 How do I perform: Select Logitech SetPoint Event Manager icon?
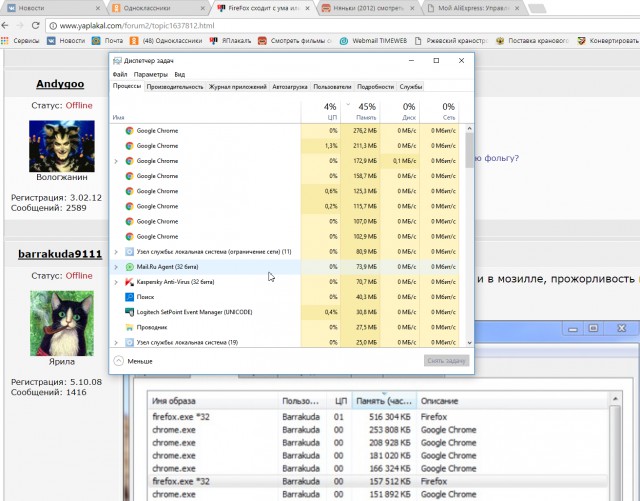click(129, 312)
